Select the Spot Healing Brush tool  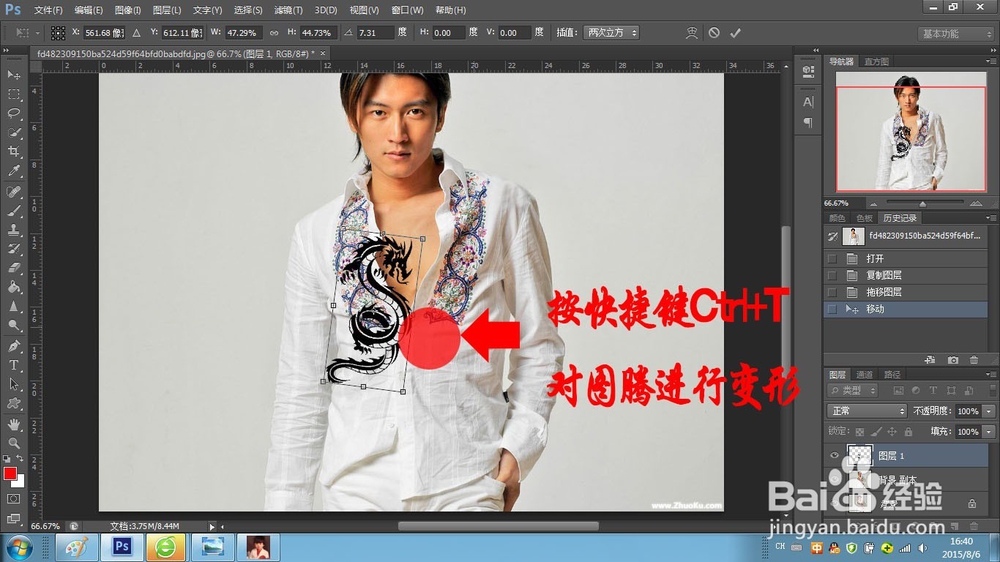[x=13, y=191]
